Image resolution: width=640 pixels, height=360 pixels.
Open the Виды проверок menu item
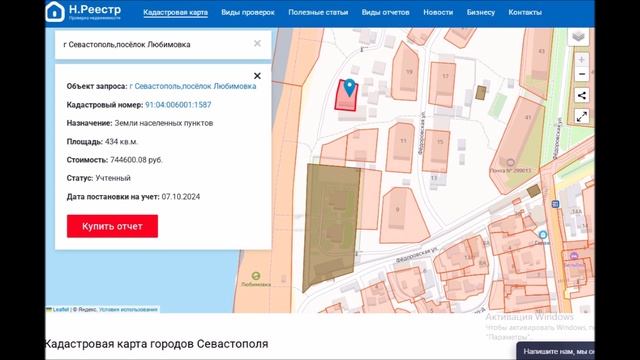click(248, 12)
